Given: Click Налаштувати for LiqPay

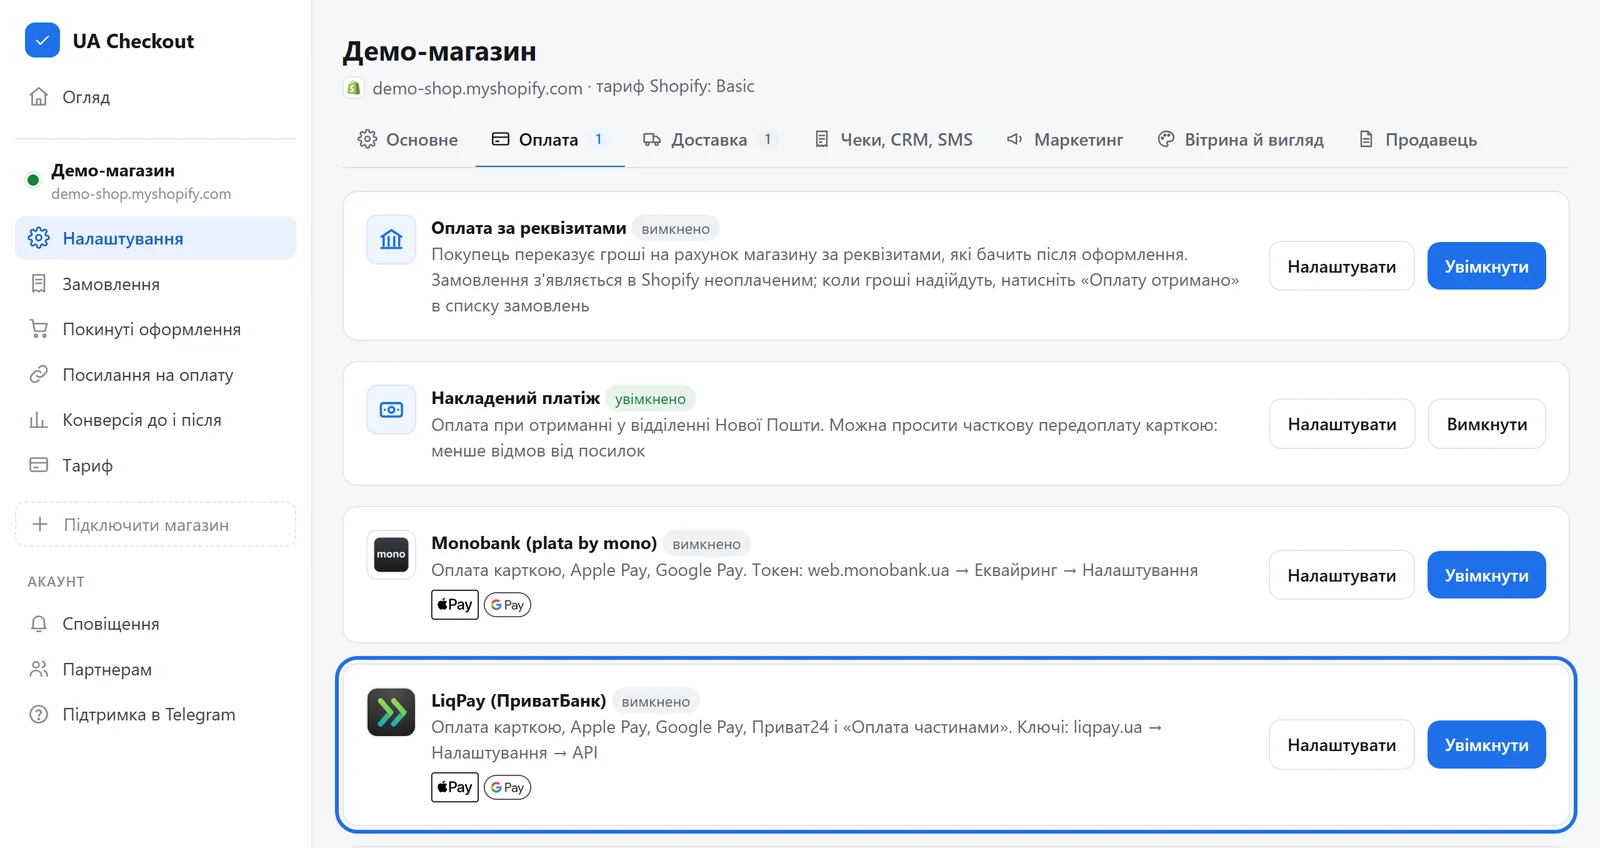Looking at the screenshot, I should 1341,745.
